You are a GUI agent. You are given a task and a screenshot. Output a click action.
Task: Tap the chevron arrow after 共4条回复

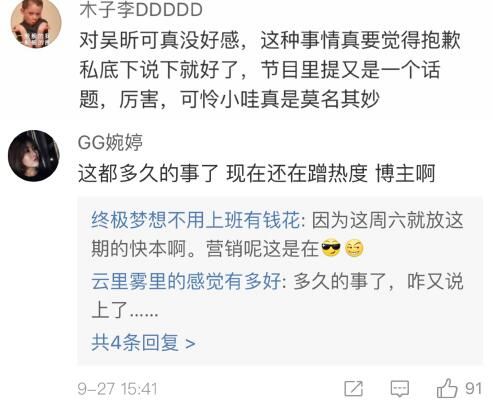[190, 343]
